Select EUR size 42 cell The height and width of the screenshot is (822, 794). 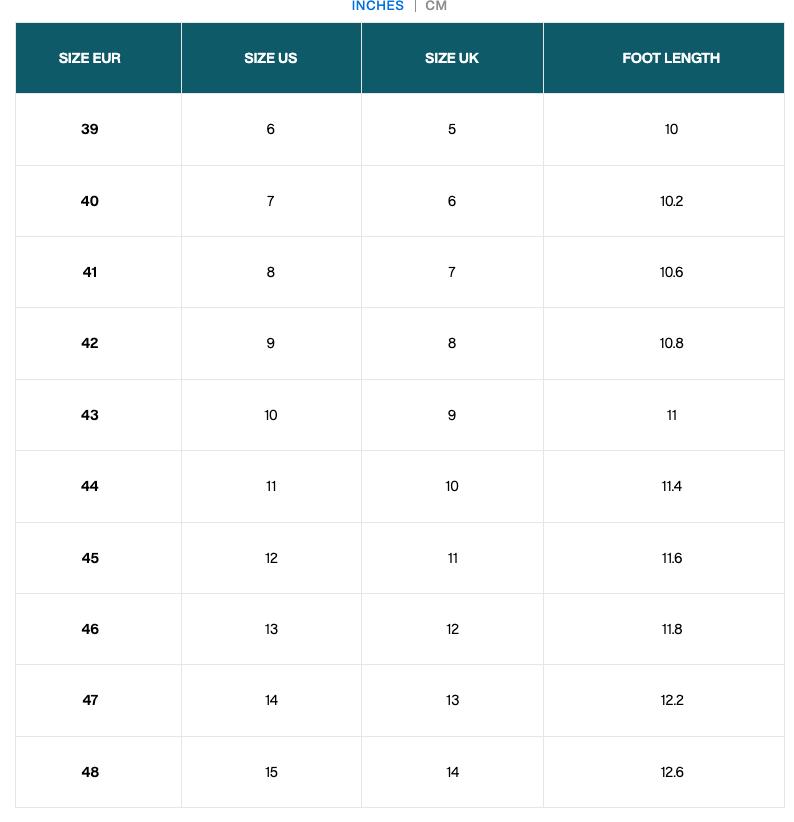(x=90, y=343)
